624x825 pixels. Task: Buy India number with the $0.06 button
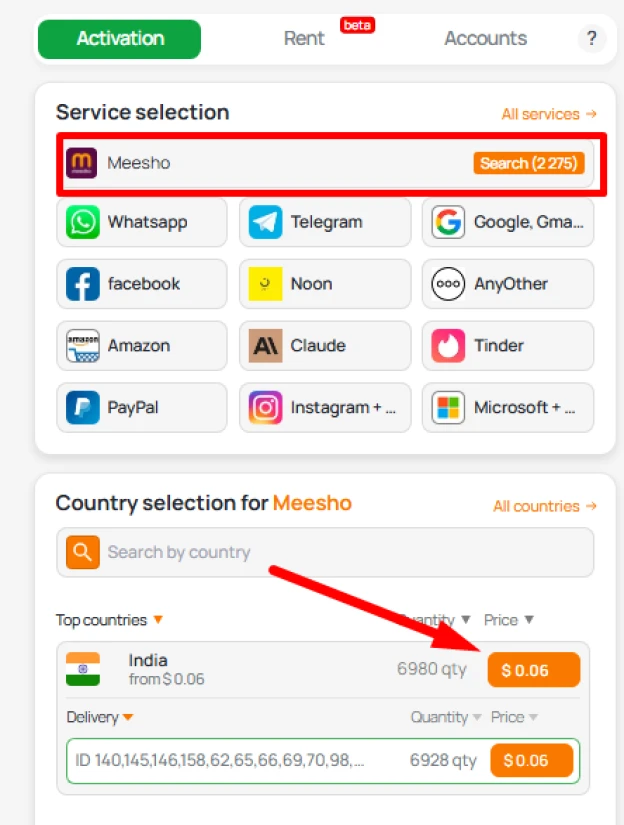533,670
